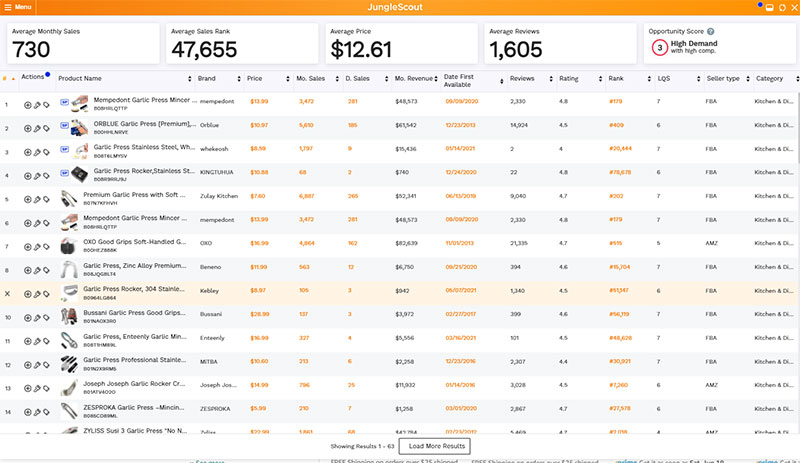
Task: Click tag icon for Joseph Joseph row 13
Action: [46, 388]
